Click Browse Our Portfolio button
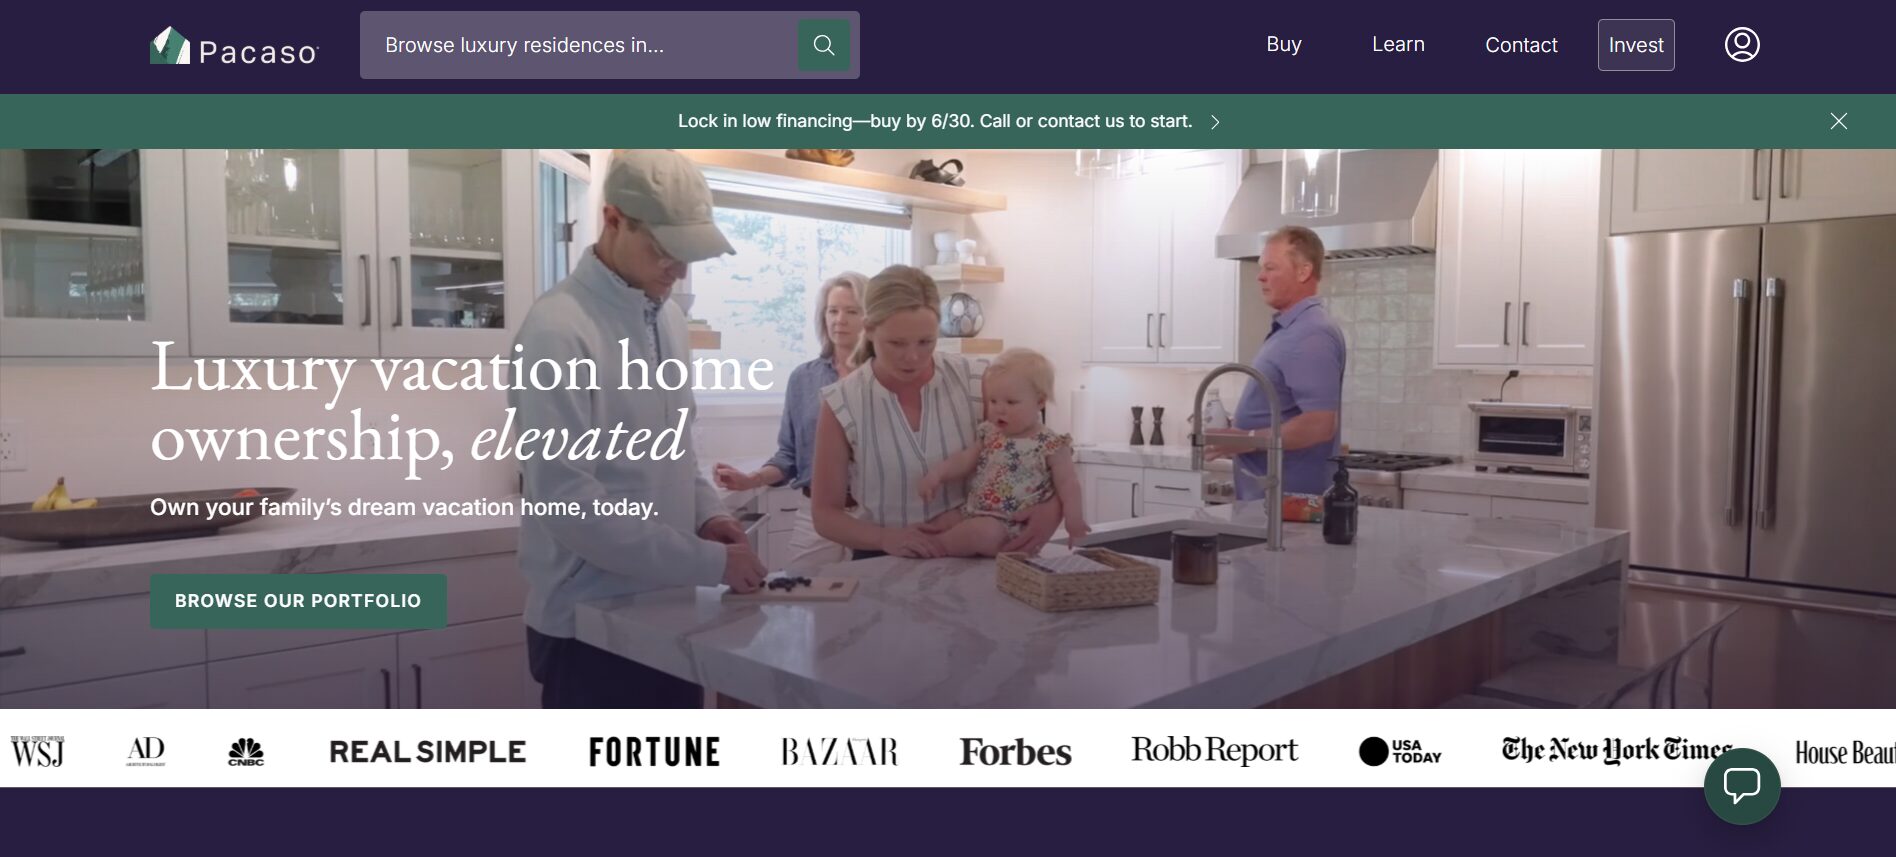 (x=298, y=601)
